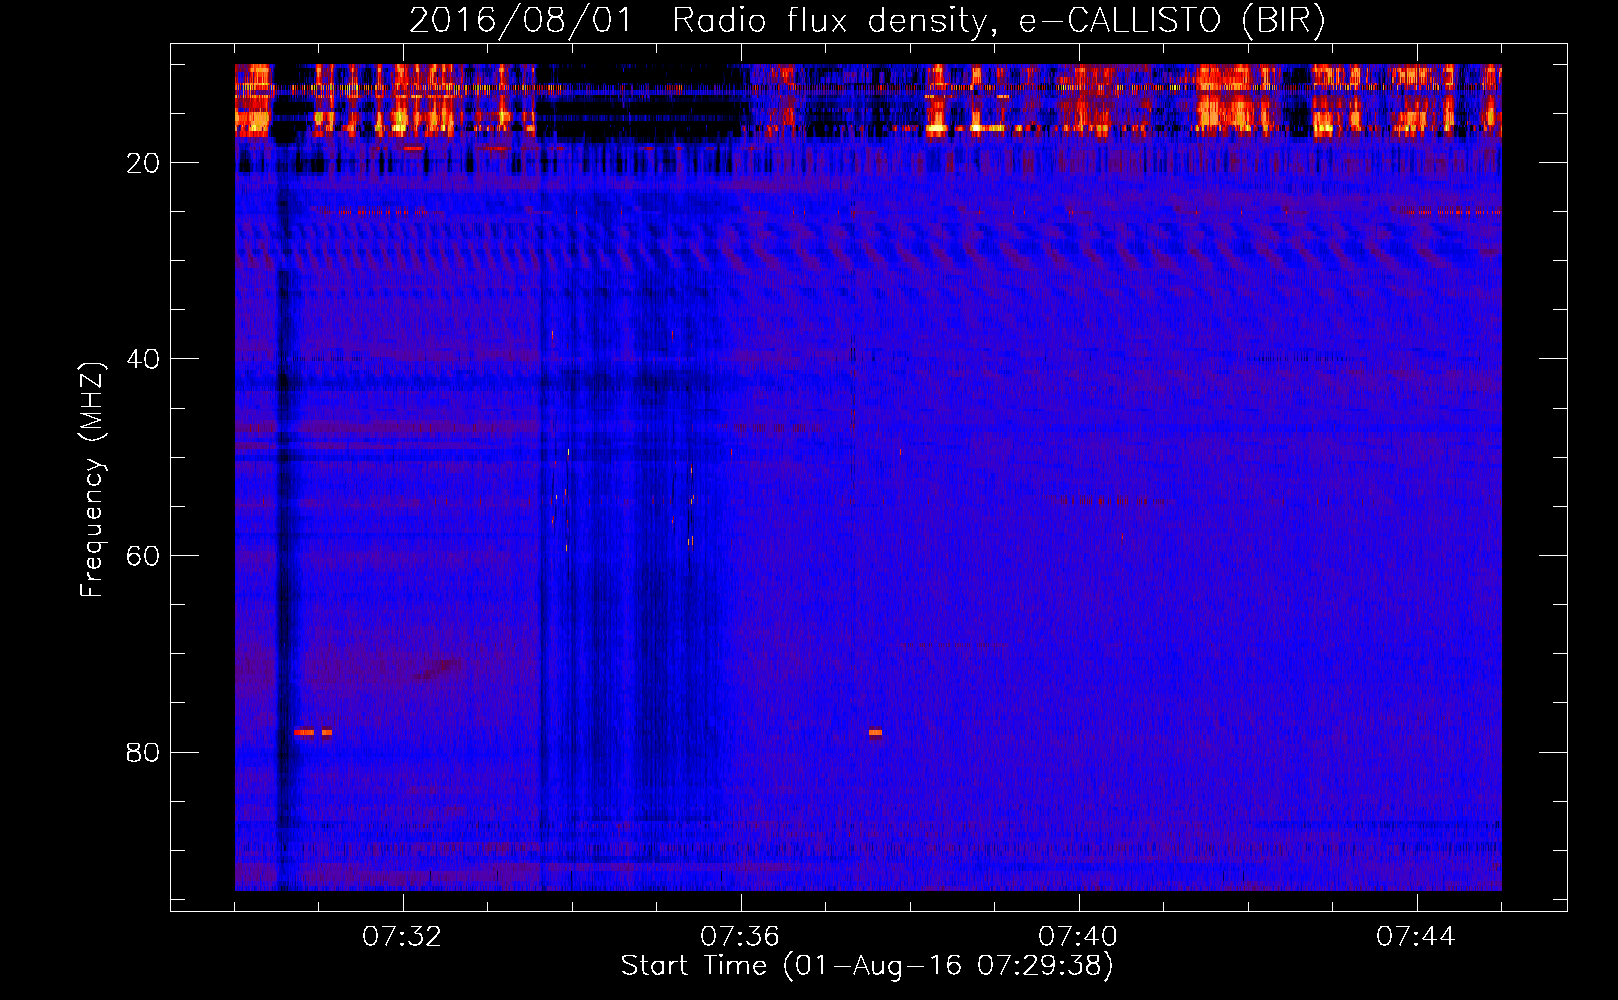This screenshot has width=1618, height=1000.
Task: Click the 80 MHz frequency tick label
Action: pyautogui.click(x=143, y=752)
